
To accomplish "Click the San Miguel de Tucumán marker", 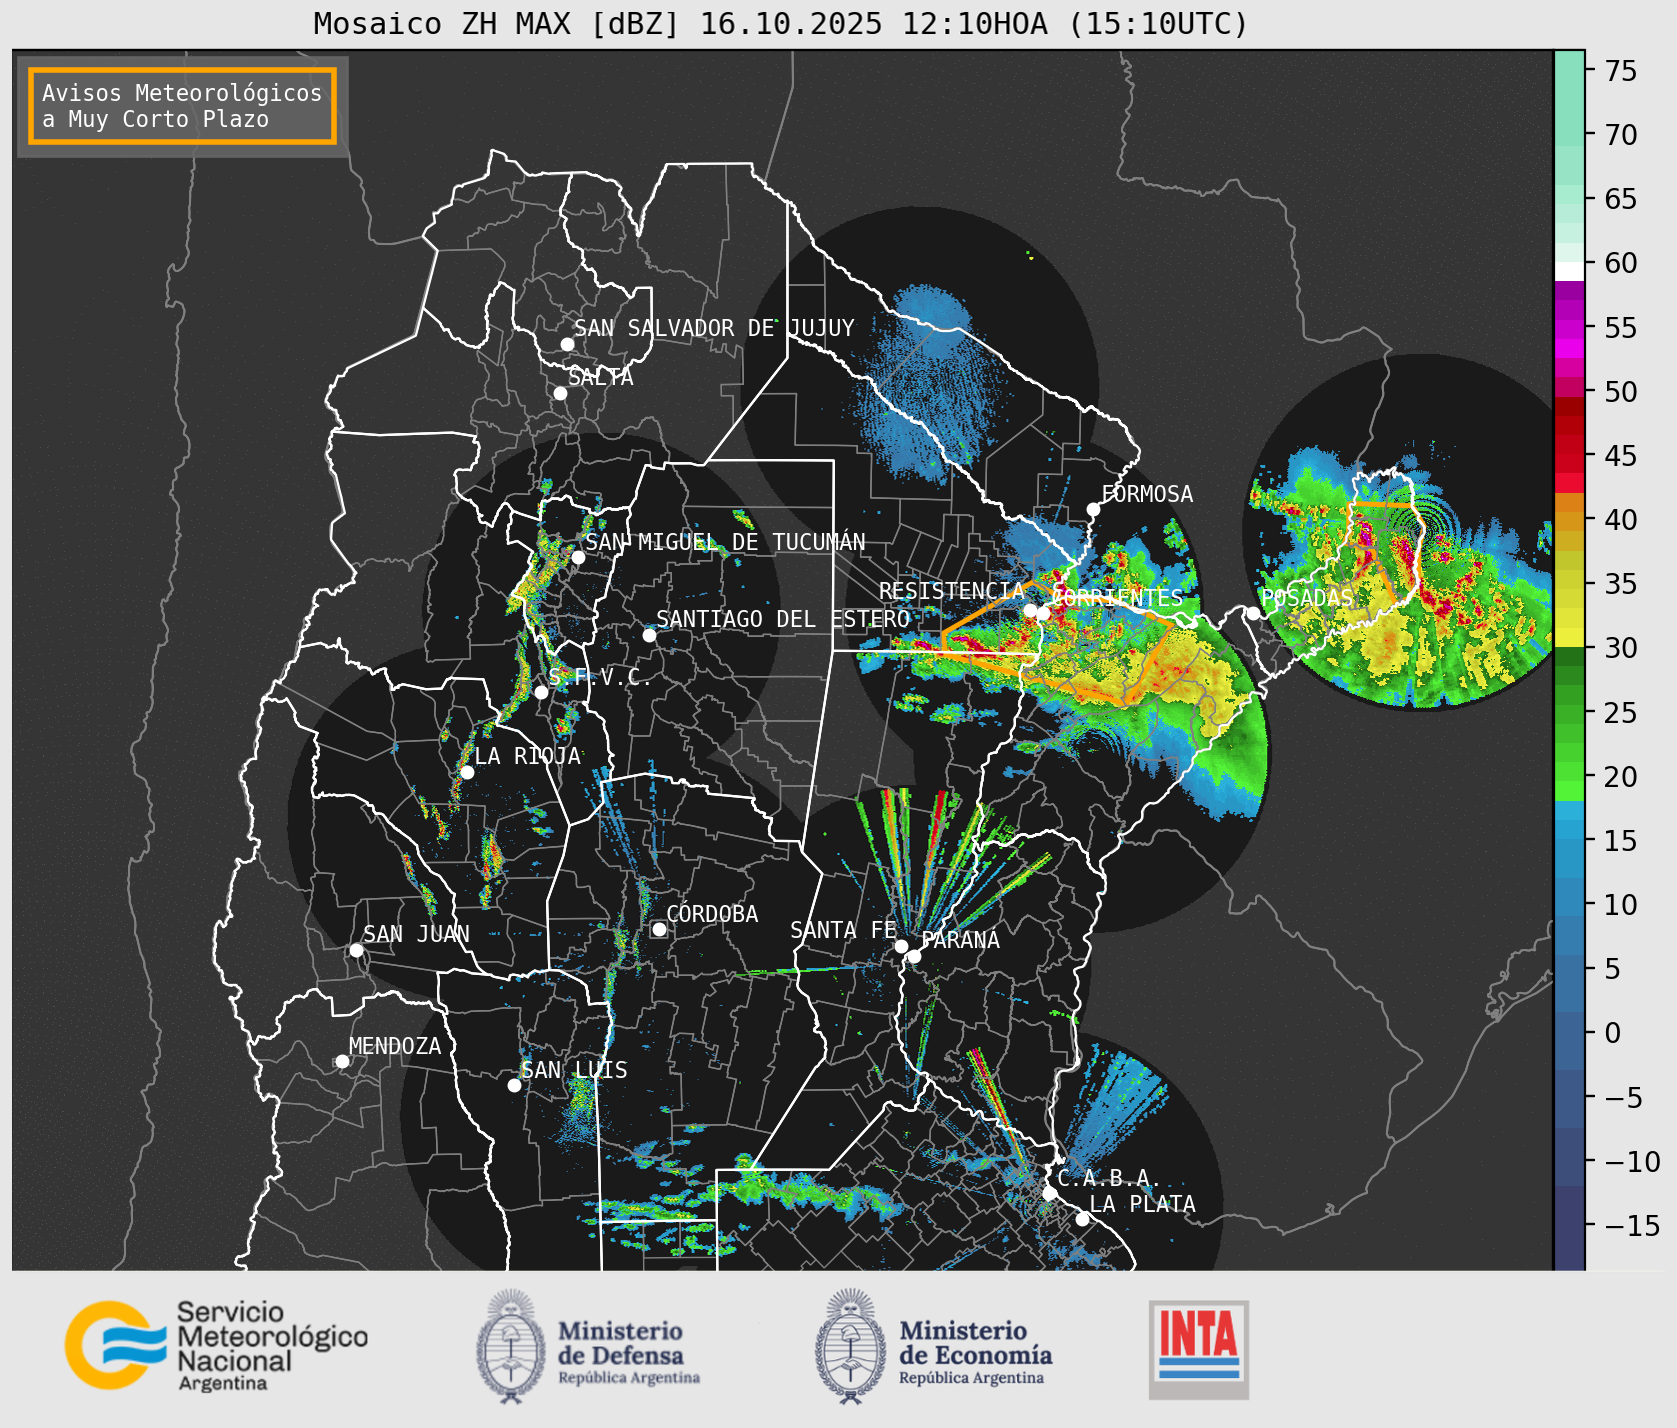I will [x=578, y=557].
